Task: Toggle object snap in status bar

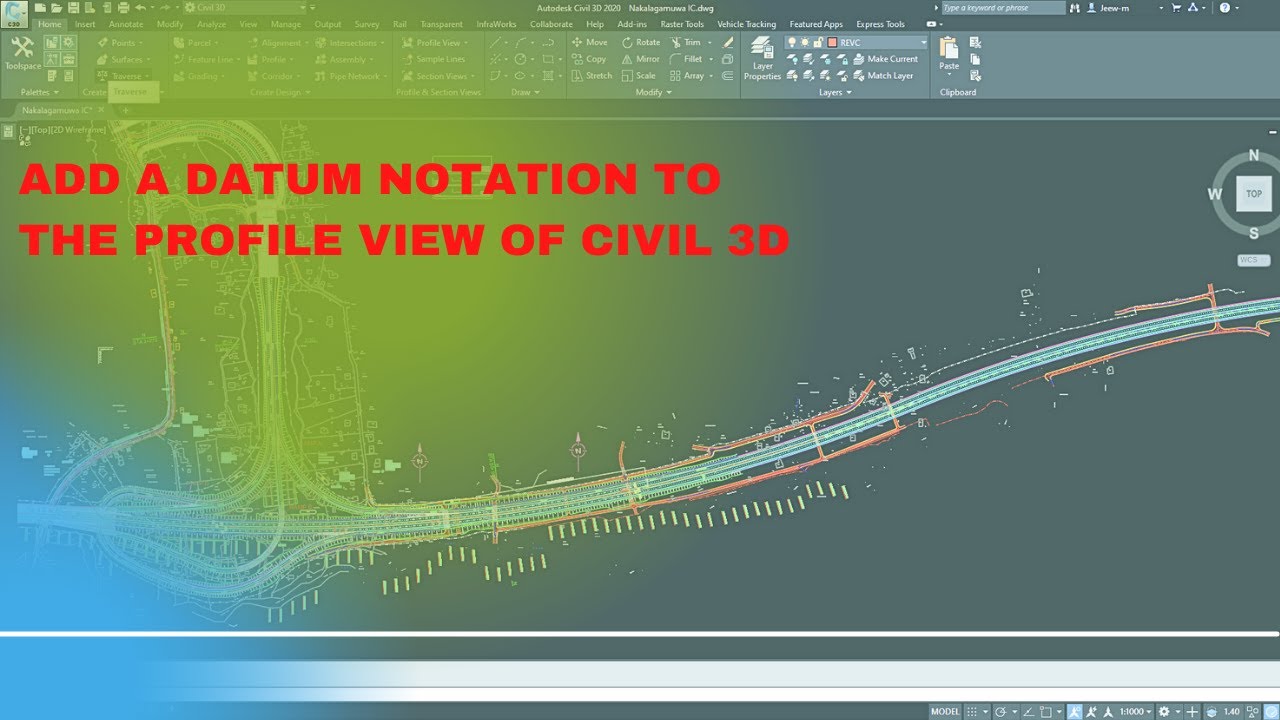Action: (1046, 711)
